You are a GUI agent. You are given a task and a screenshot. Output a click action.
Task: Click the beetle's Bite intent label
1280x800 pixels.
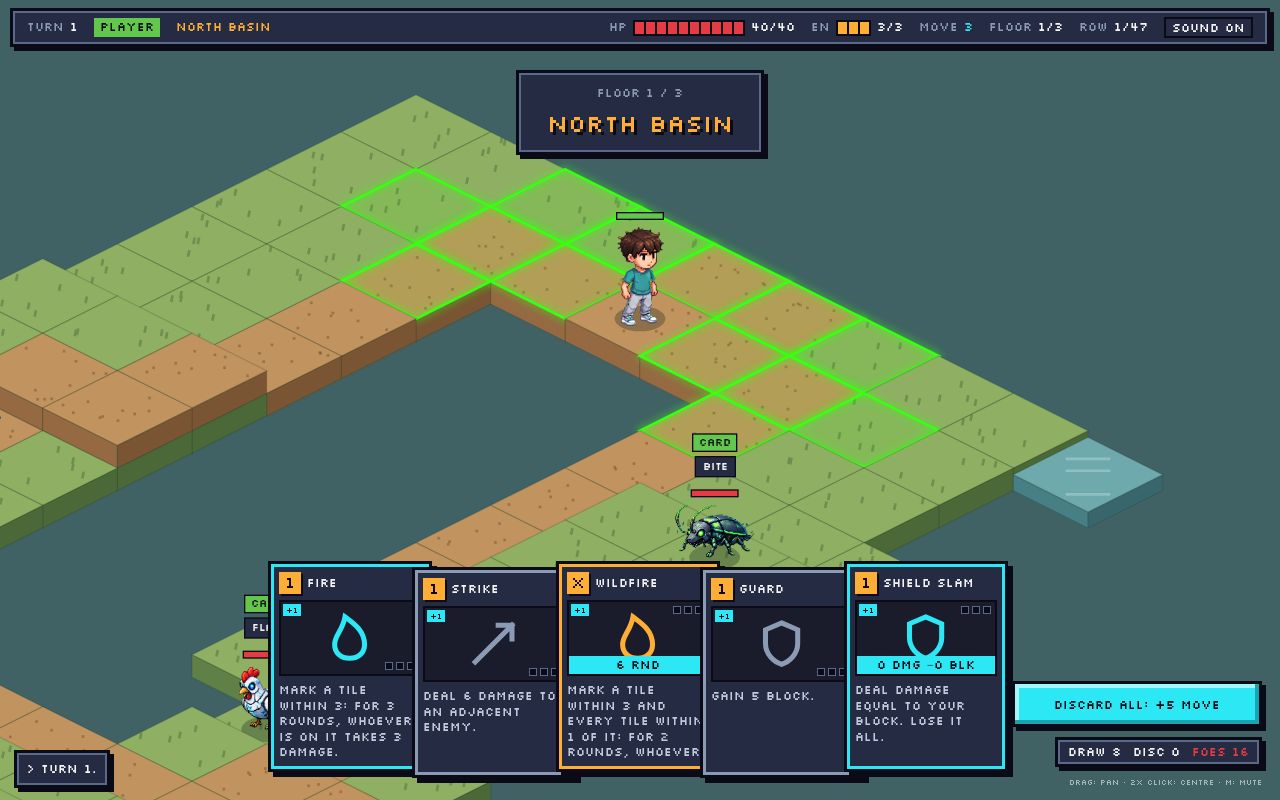715,466
